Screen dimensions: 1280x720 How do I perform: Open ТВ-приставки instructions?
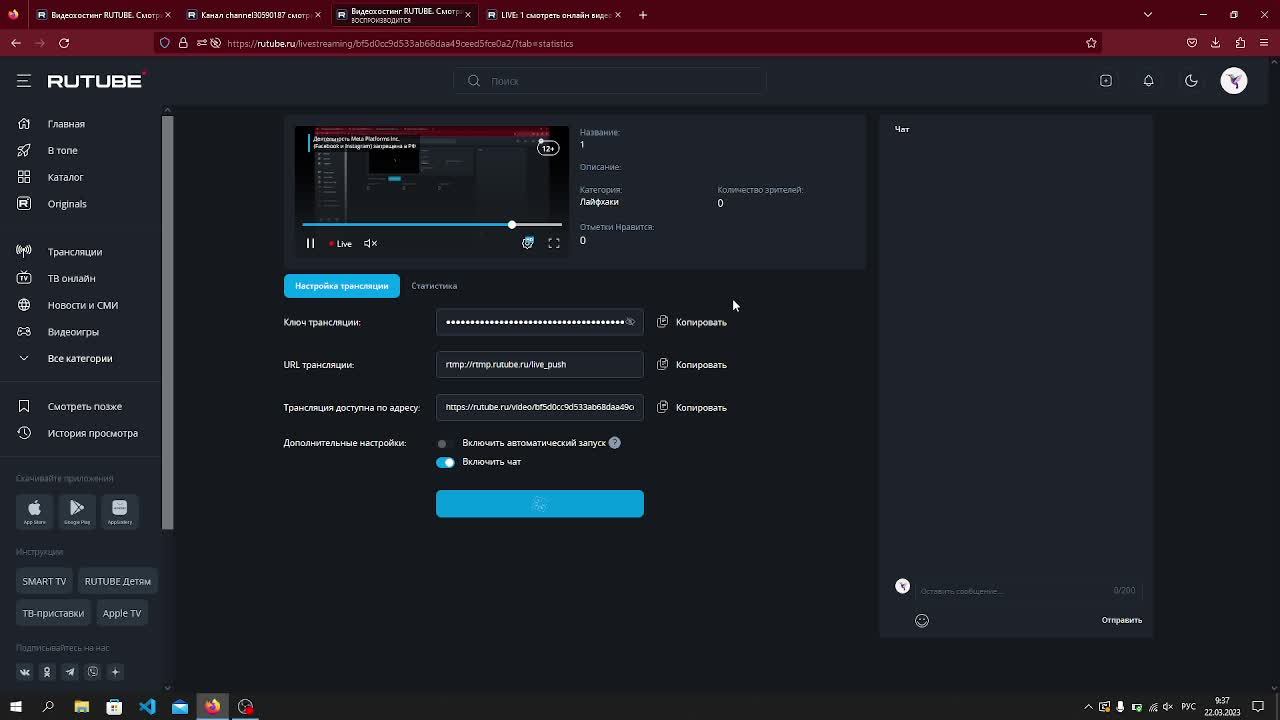[x=53, y=613]
